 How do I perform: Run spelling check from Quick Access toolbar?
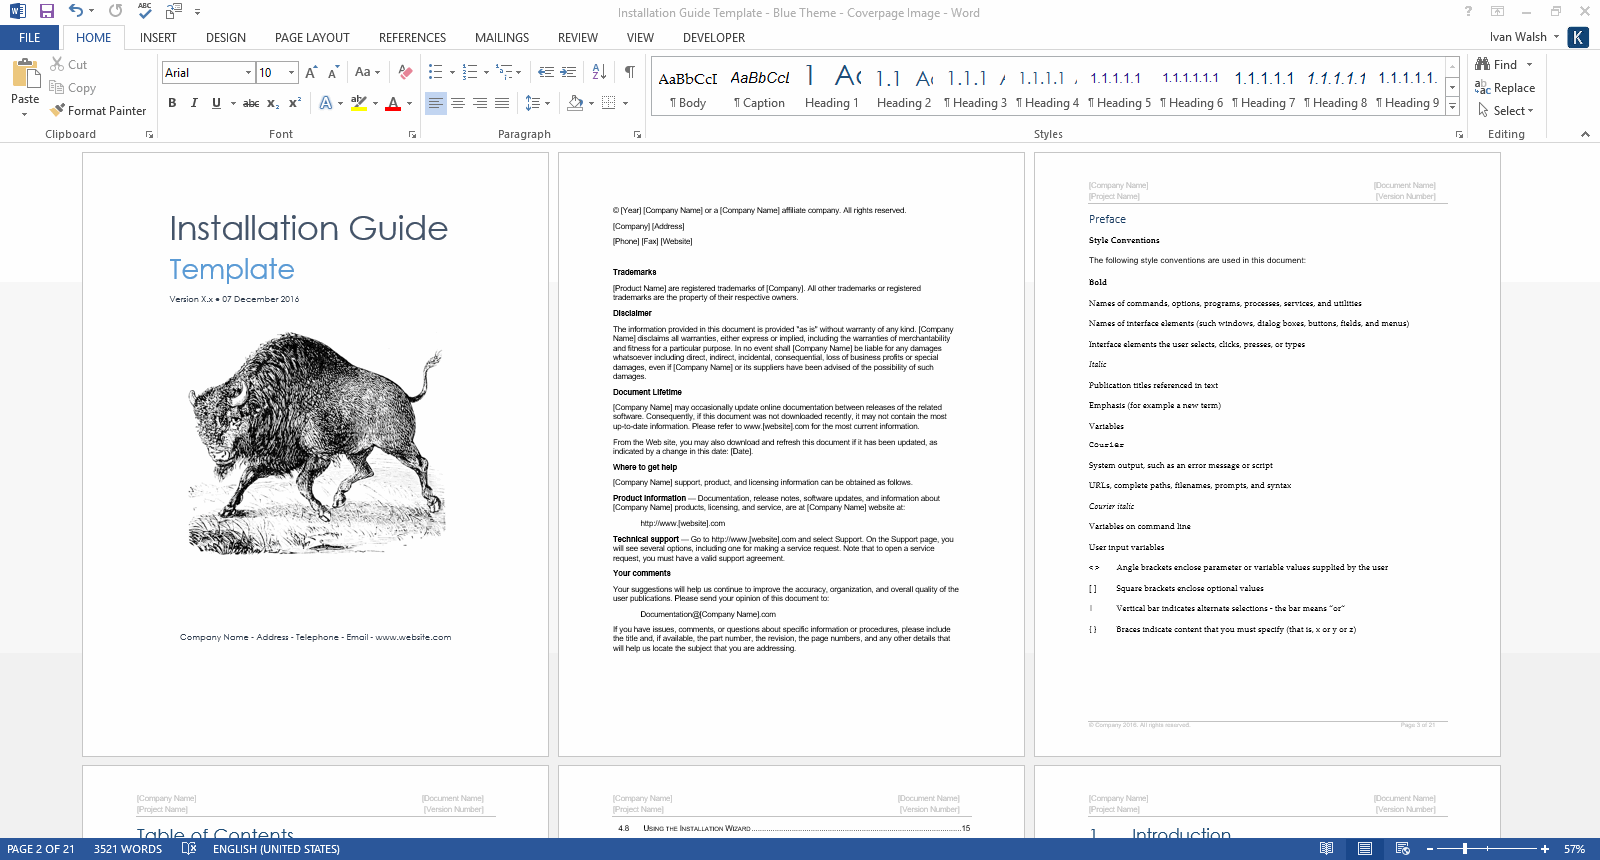click(x=145, y=11)
